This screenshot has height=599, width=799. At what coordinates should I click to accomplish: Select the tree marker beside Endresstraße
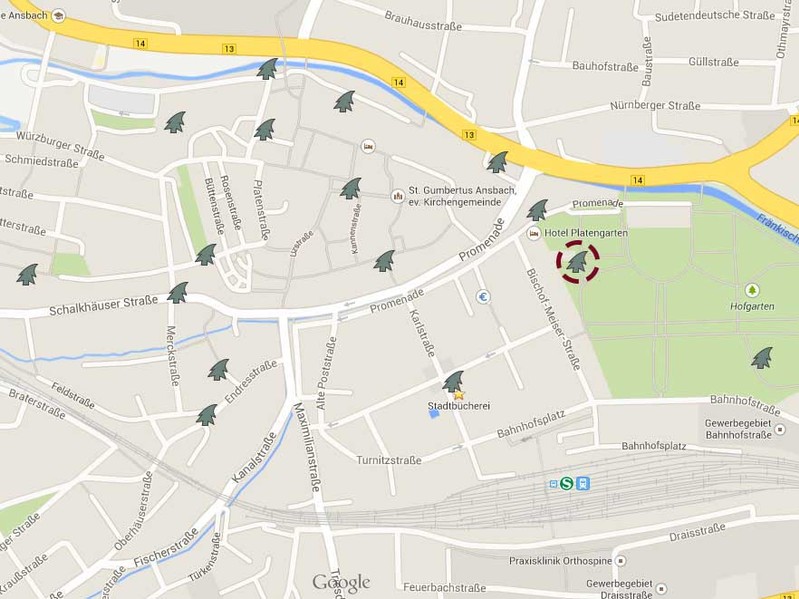point(219,370)
